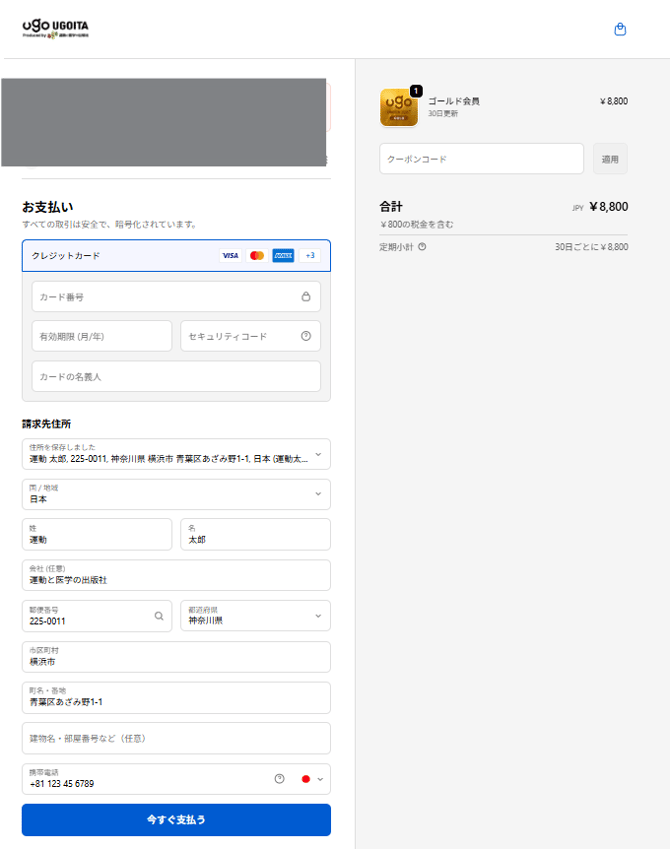
Task: Click the postal code search magnifier icon
Action: [158, 616]
